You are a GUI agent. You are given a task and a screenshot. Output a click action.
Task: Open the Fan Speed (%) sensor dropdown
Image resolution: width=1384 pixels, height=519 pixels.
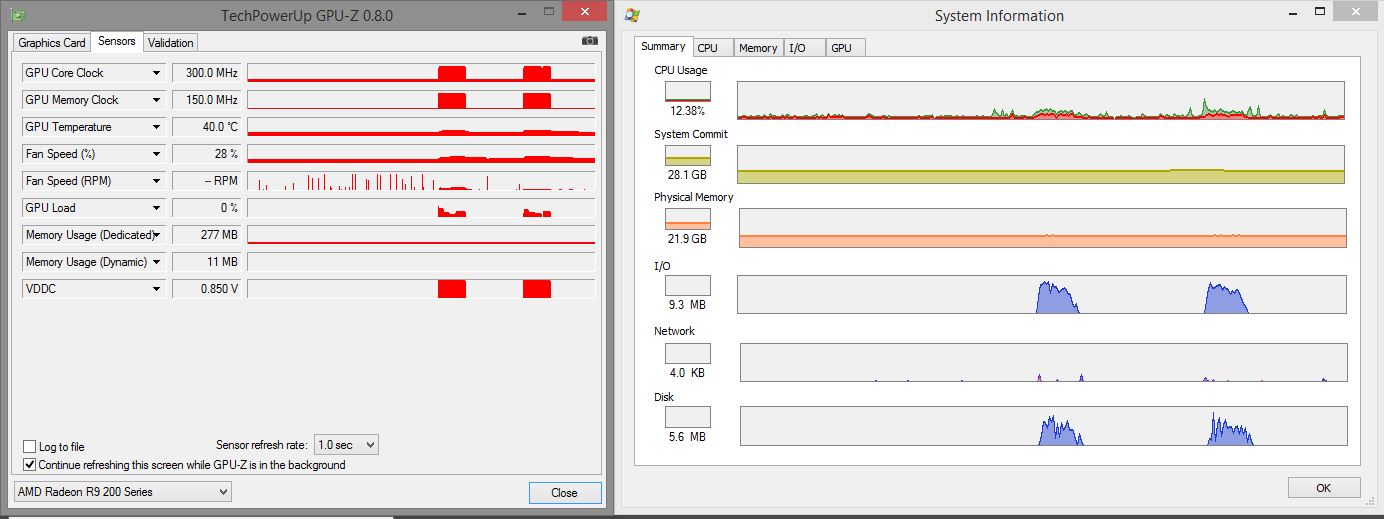[x=156, y=154]
